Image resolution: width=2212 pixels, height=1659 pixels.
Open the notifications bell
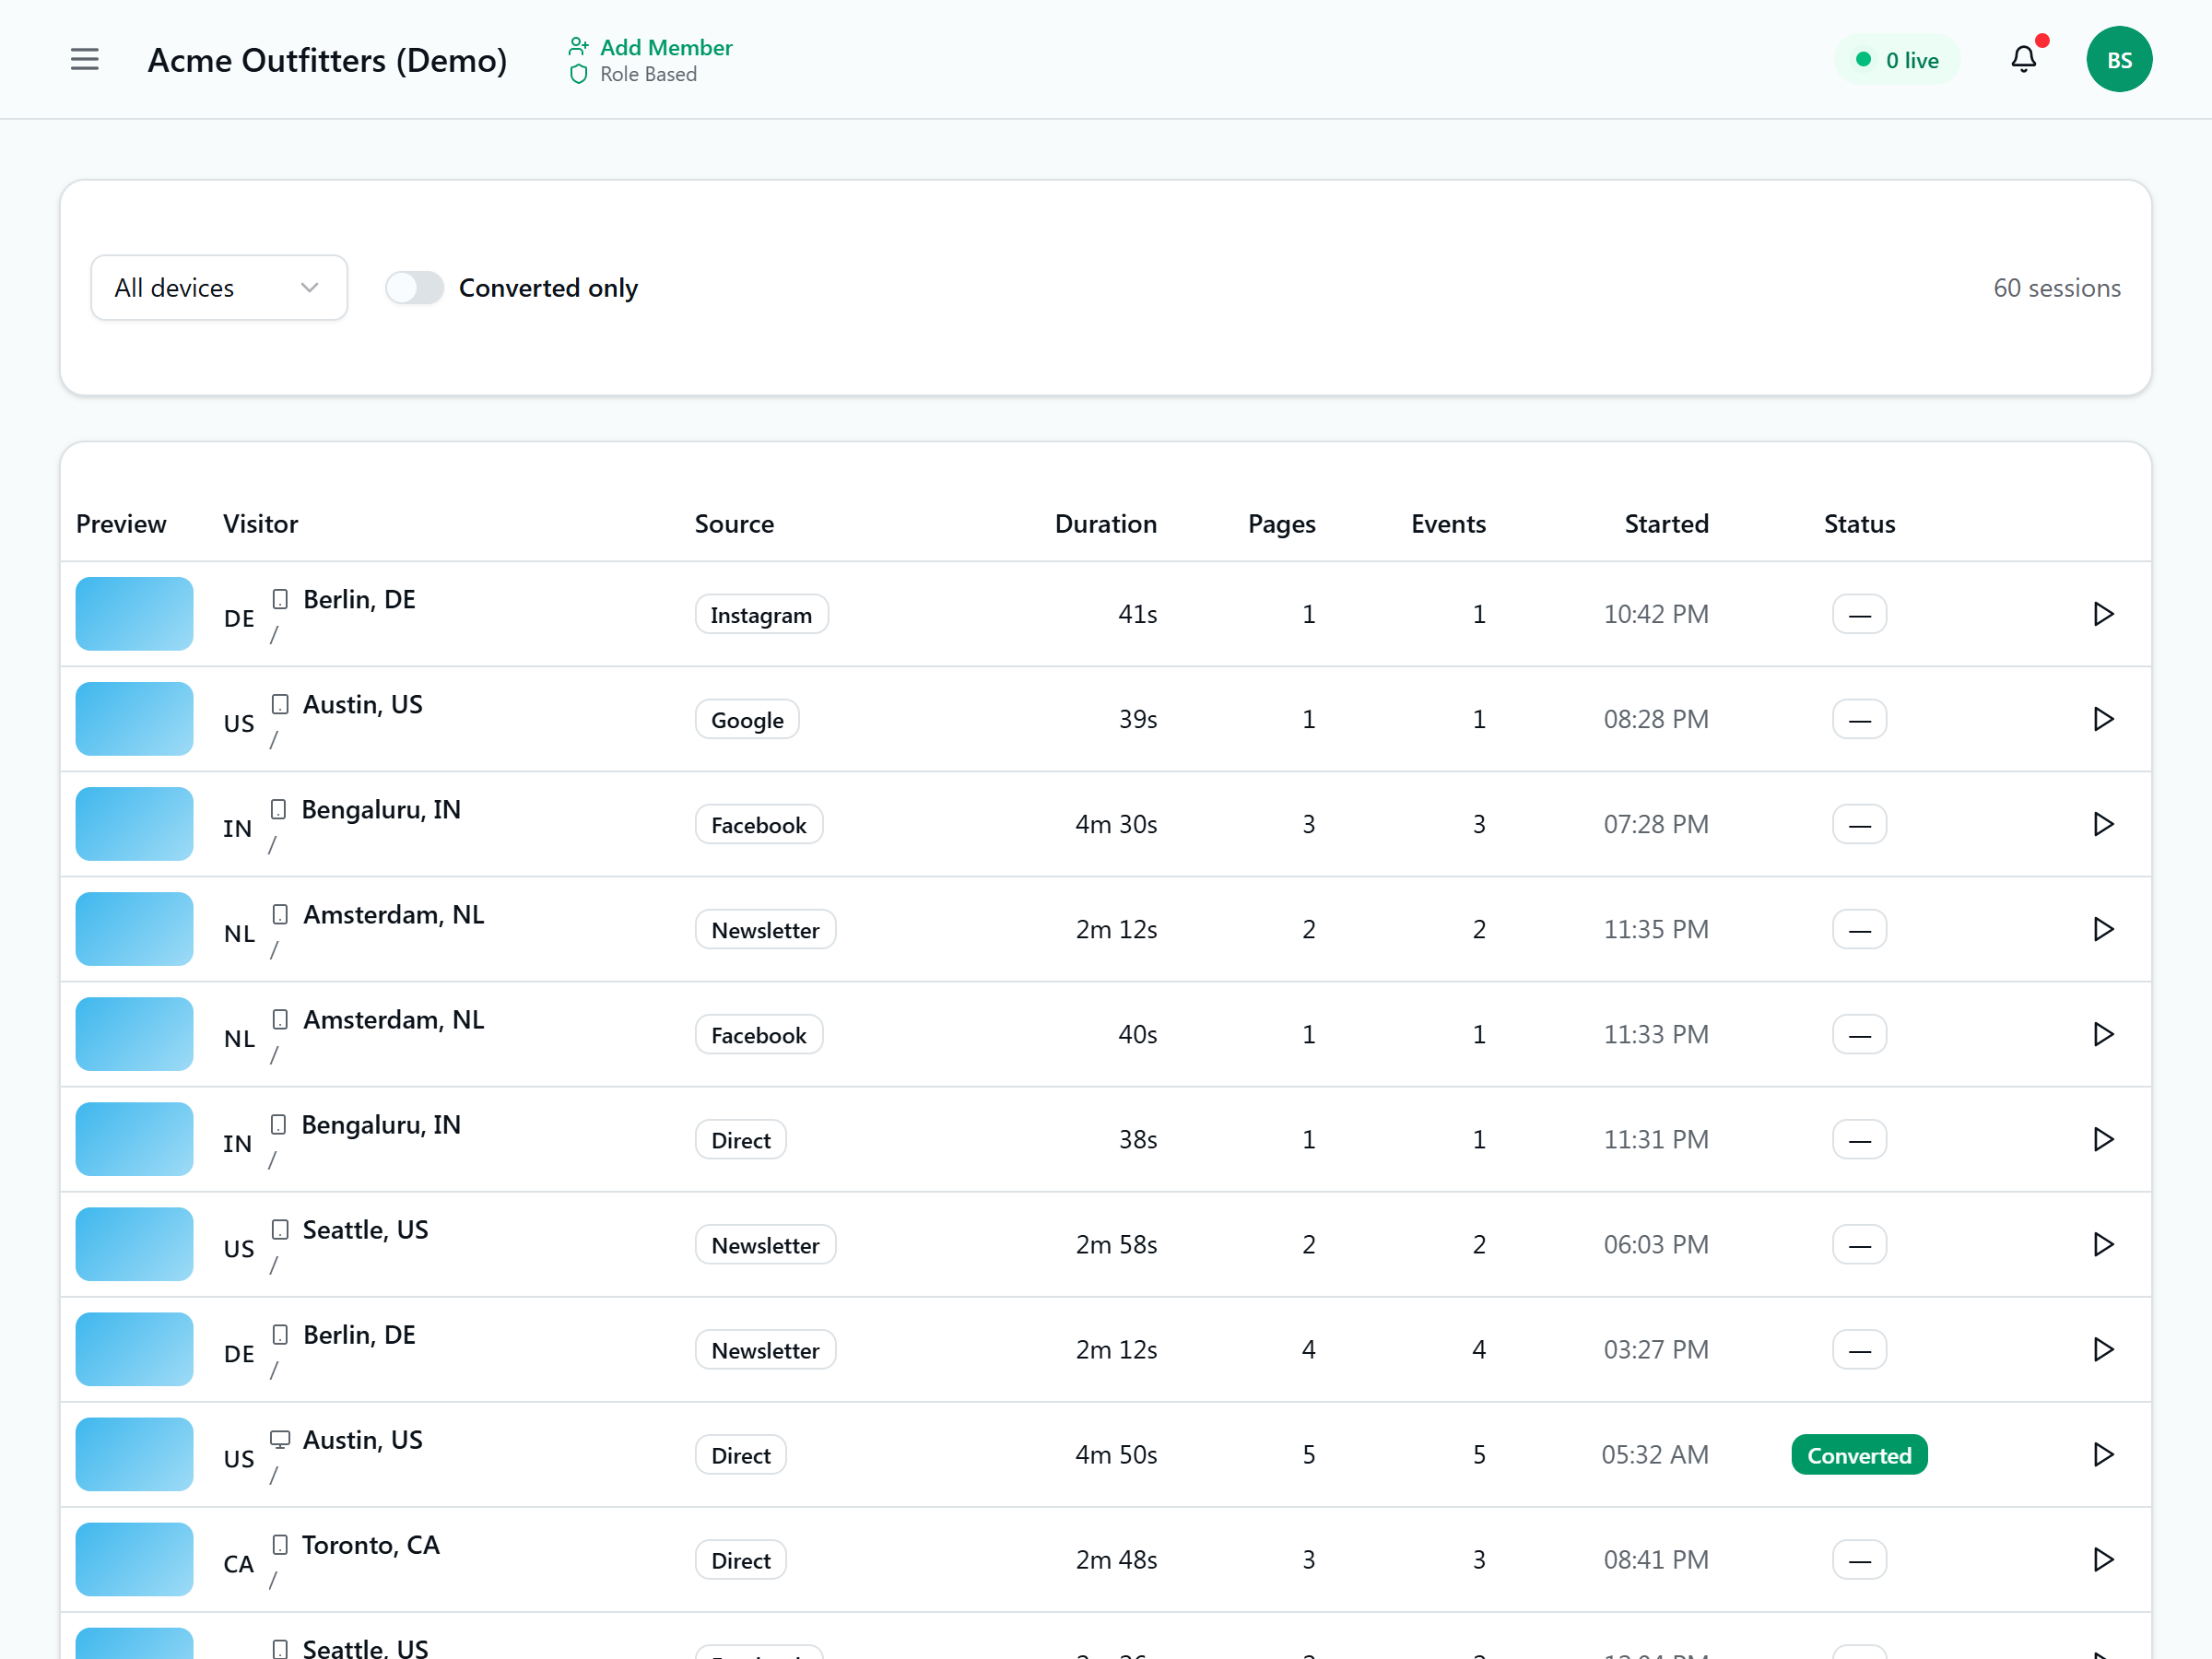2024,59
